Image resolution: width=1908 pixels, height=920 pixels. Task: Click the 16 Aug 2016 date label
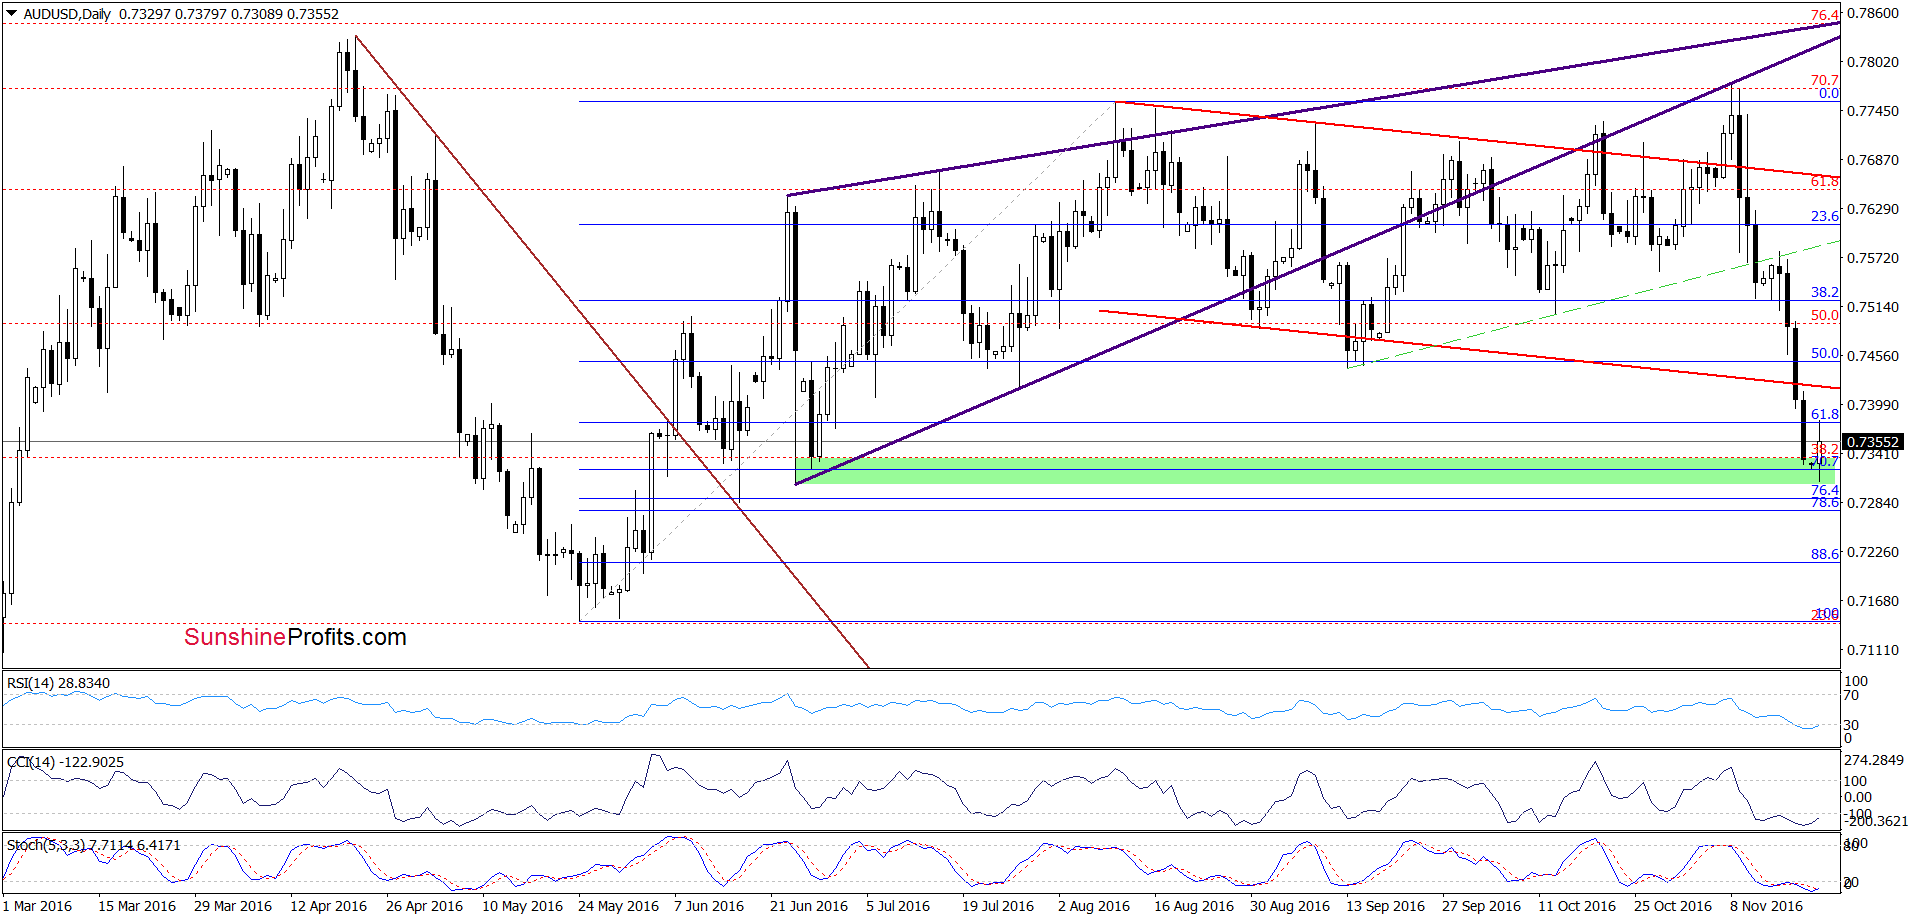(x=1194, y=906)
